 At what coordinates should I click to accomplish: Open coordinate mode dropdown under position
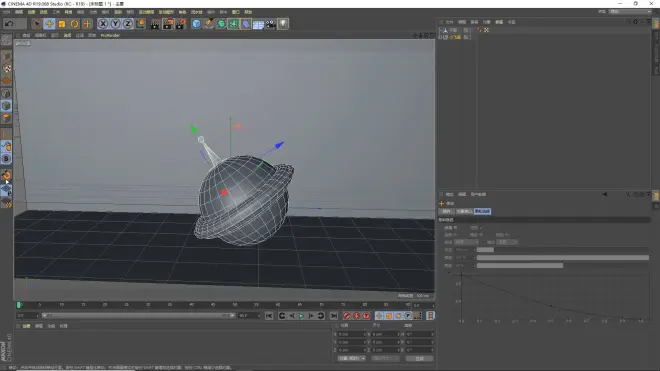click(352, 358)
